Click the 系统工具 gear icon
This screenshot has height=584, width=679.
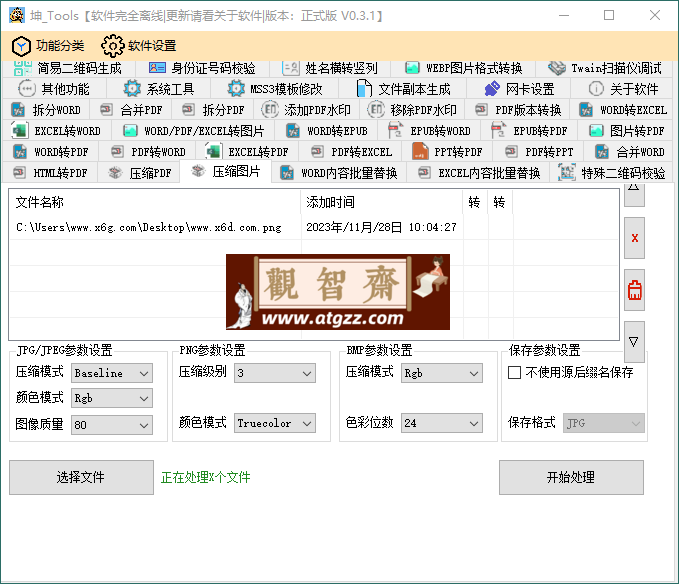coord(132,89)
